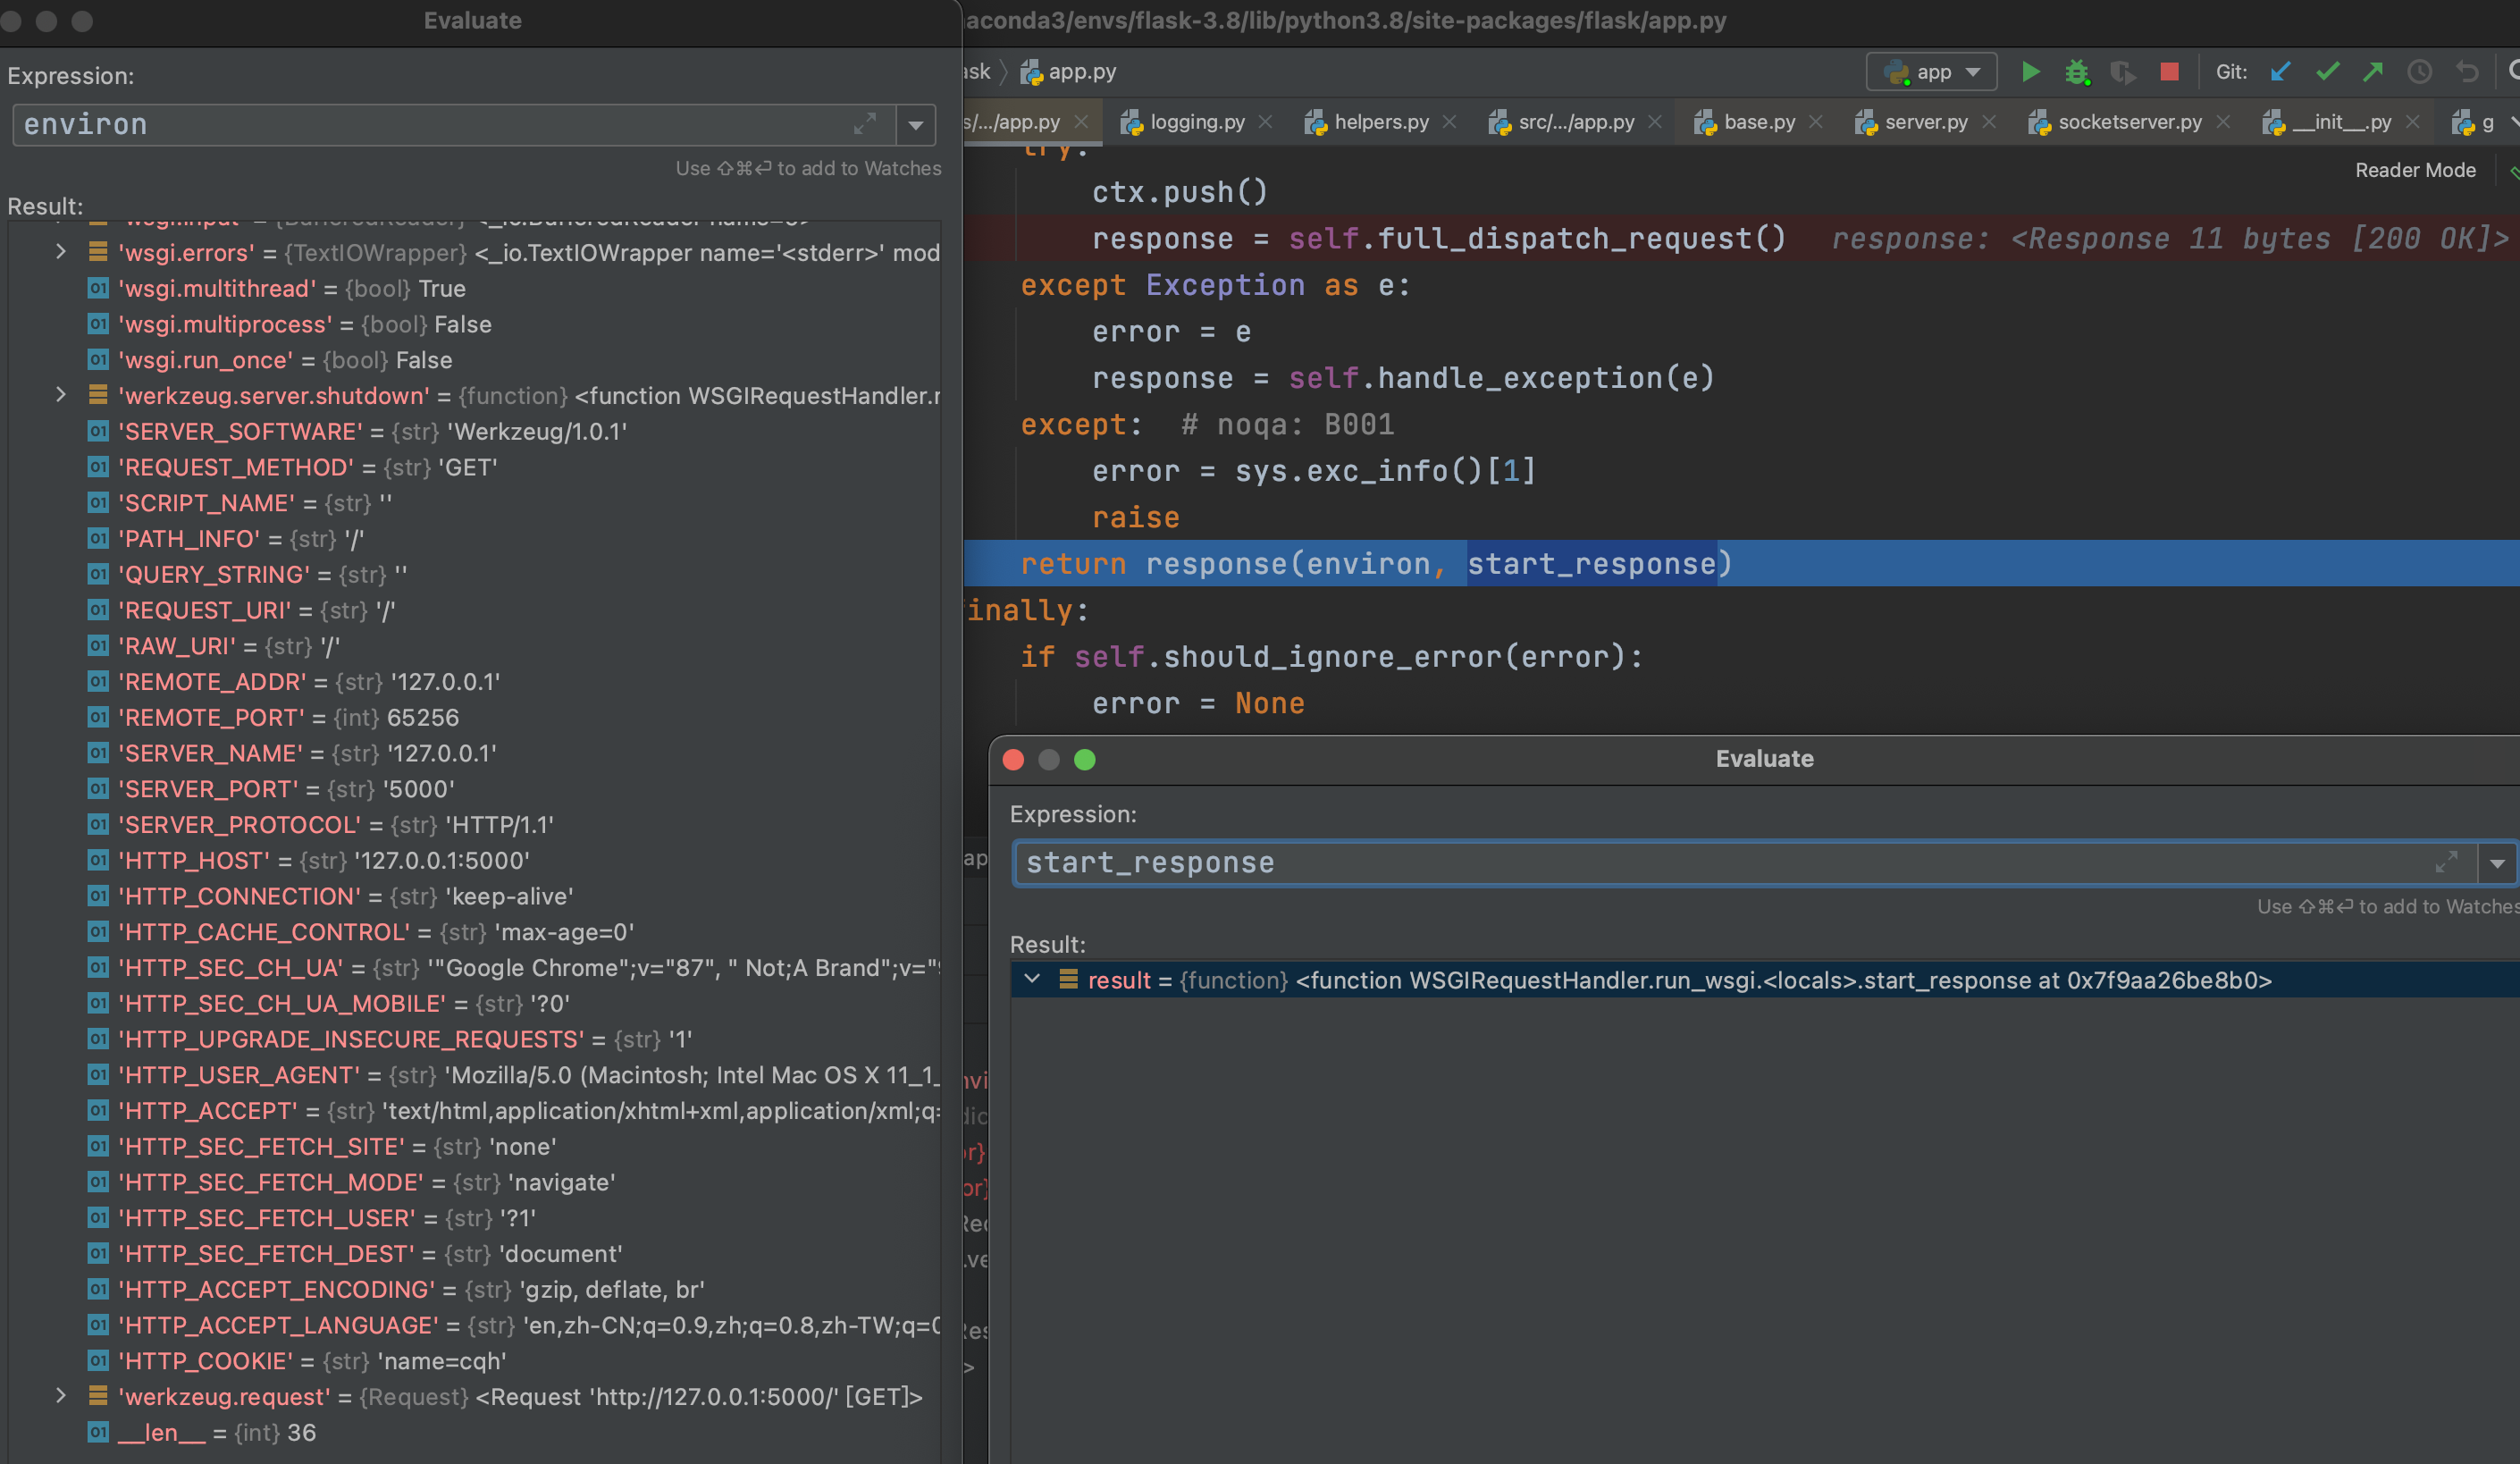Click the start_response expression input field
The width and height of the screenshot is (2520, 1464).
1700,863
